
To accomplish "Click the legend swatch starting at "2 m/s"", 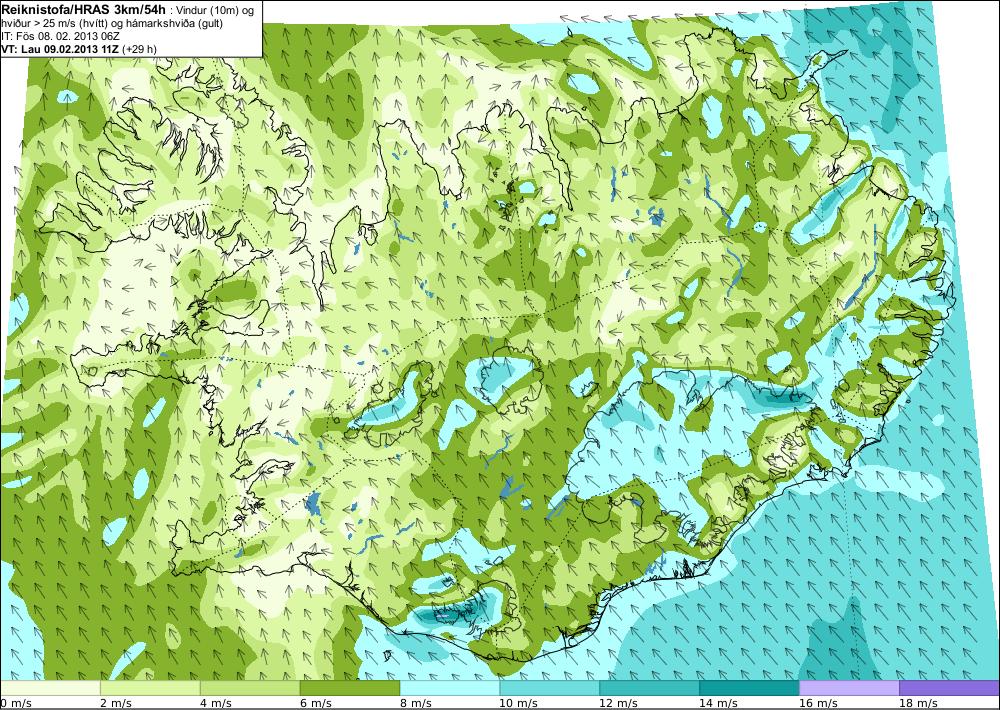I will [150, 688].
